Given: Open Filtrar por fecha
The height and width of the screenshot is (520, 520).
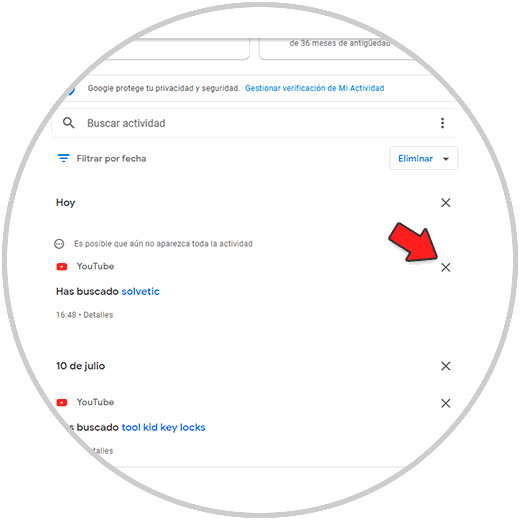Looking at the screenshot, I should (x=111, y=158).
